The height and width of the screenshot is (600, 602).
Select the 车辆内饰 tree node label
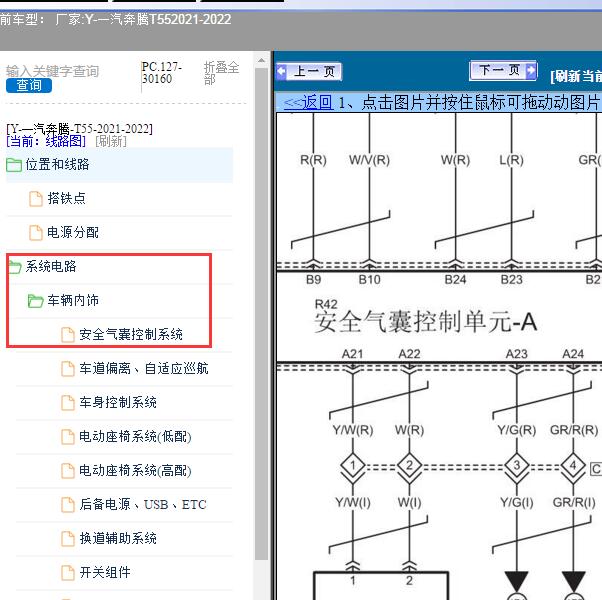73,300
